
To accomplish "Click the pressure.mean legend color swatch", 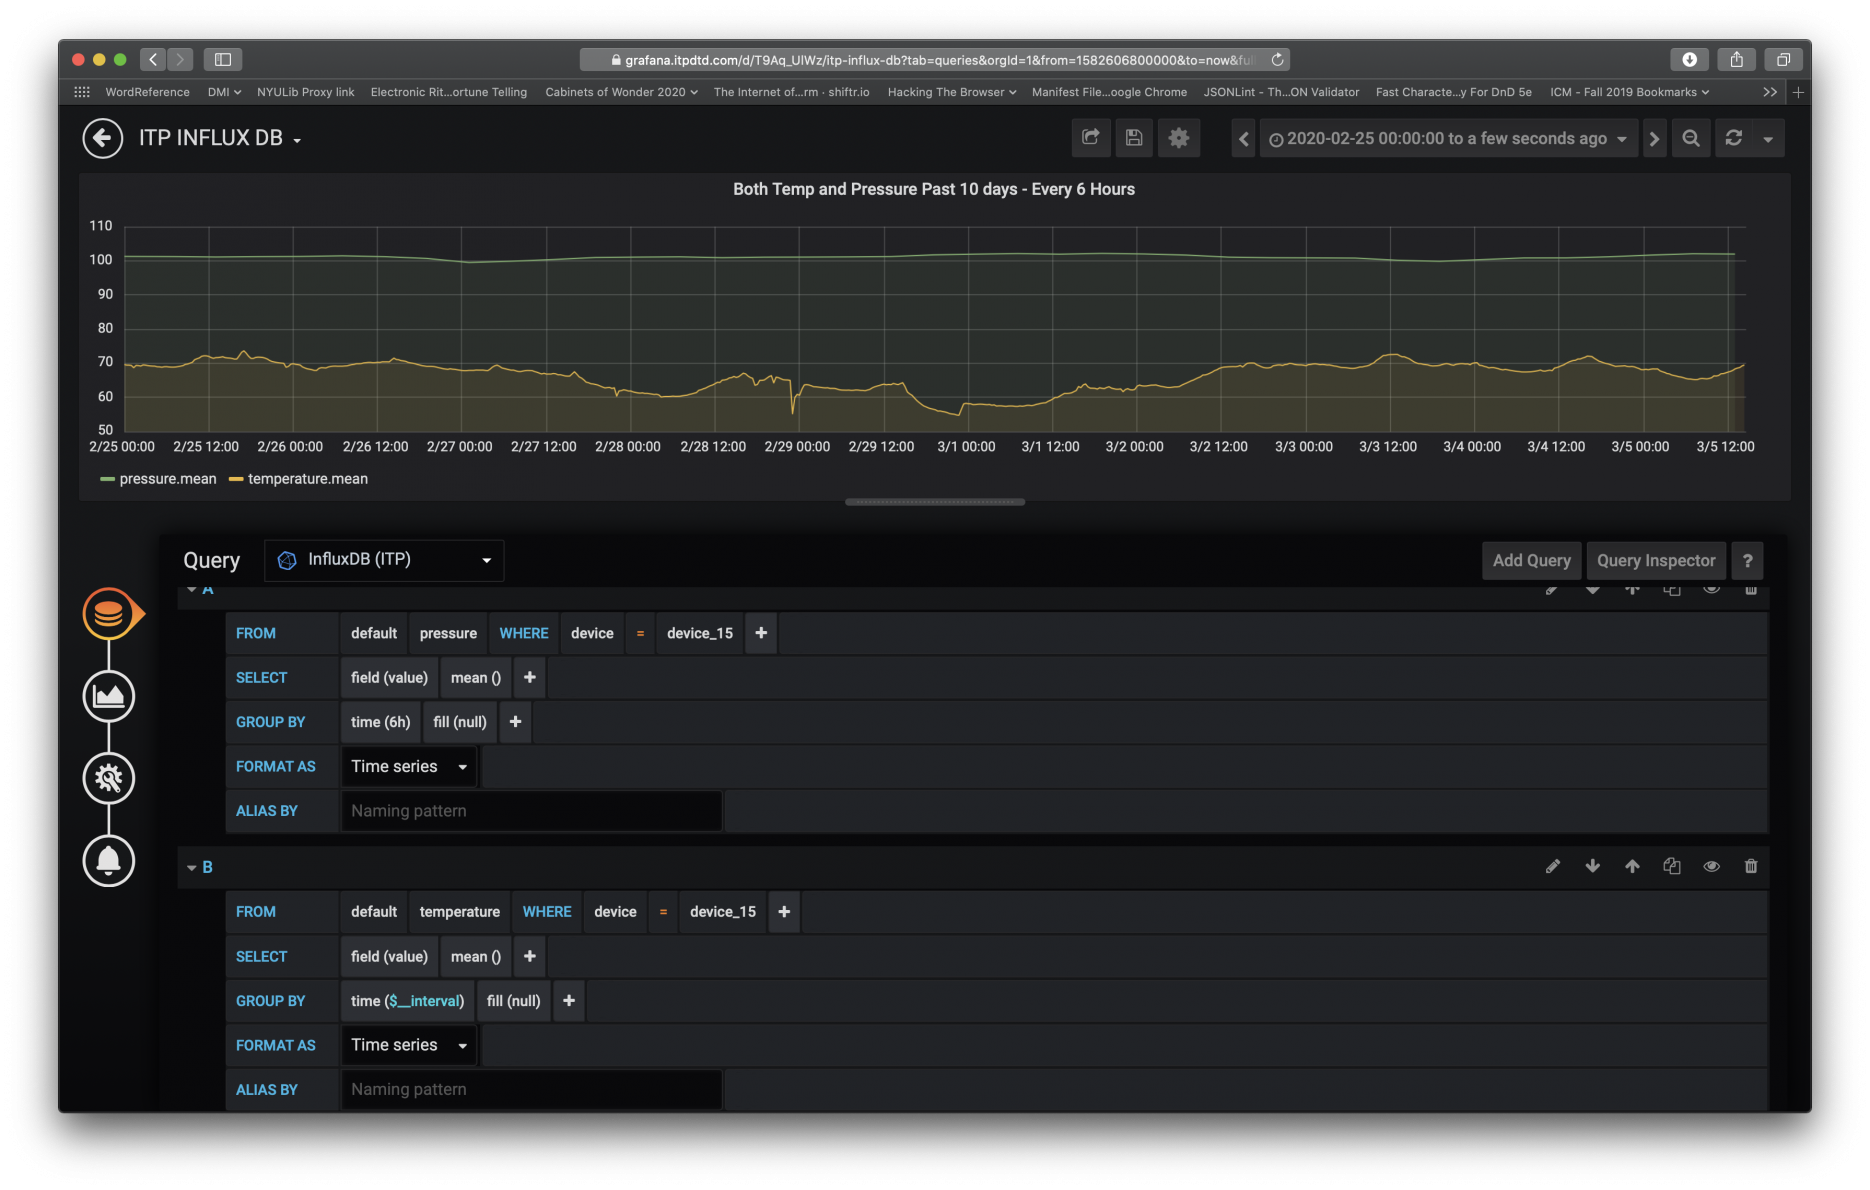I will coord(107,479).
